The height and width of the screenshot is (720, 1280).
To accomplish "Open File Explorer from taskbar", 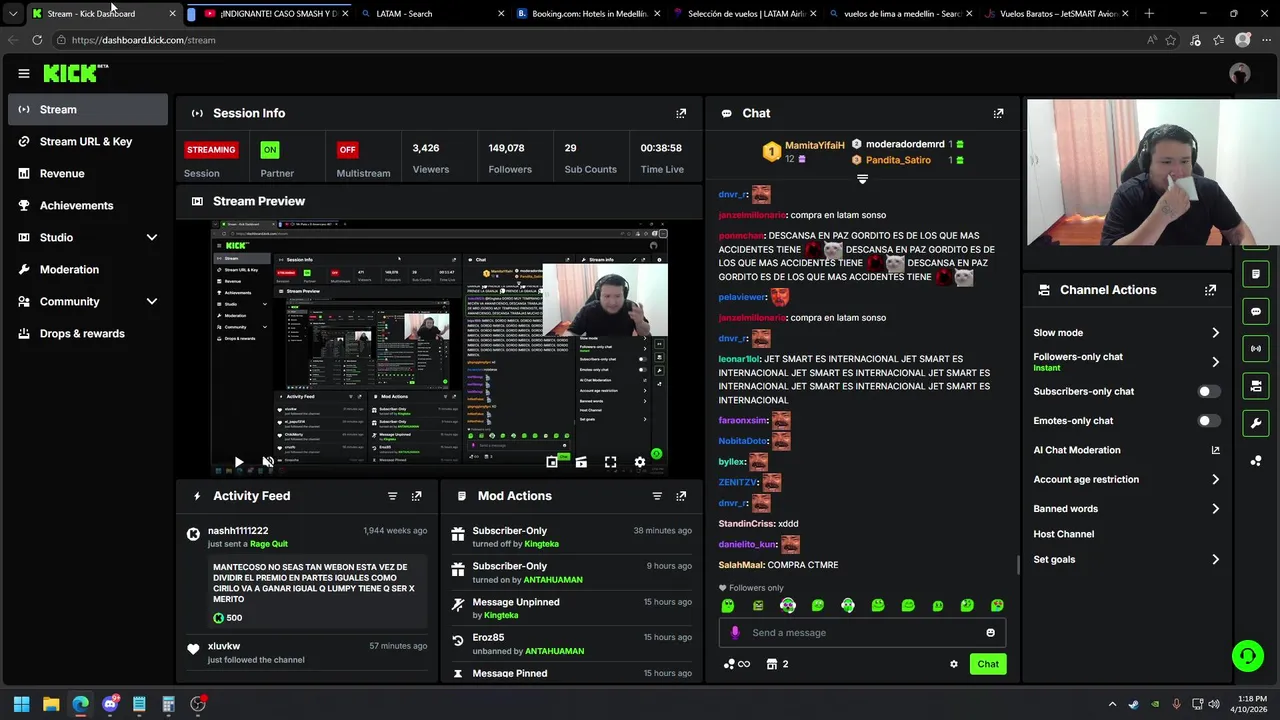I will pos(51,704).
